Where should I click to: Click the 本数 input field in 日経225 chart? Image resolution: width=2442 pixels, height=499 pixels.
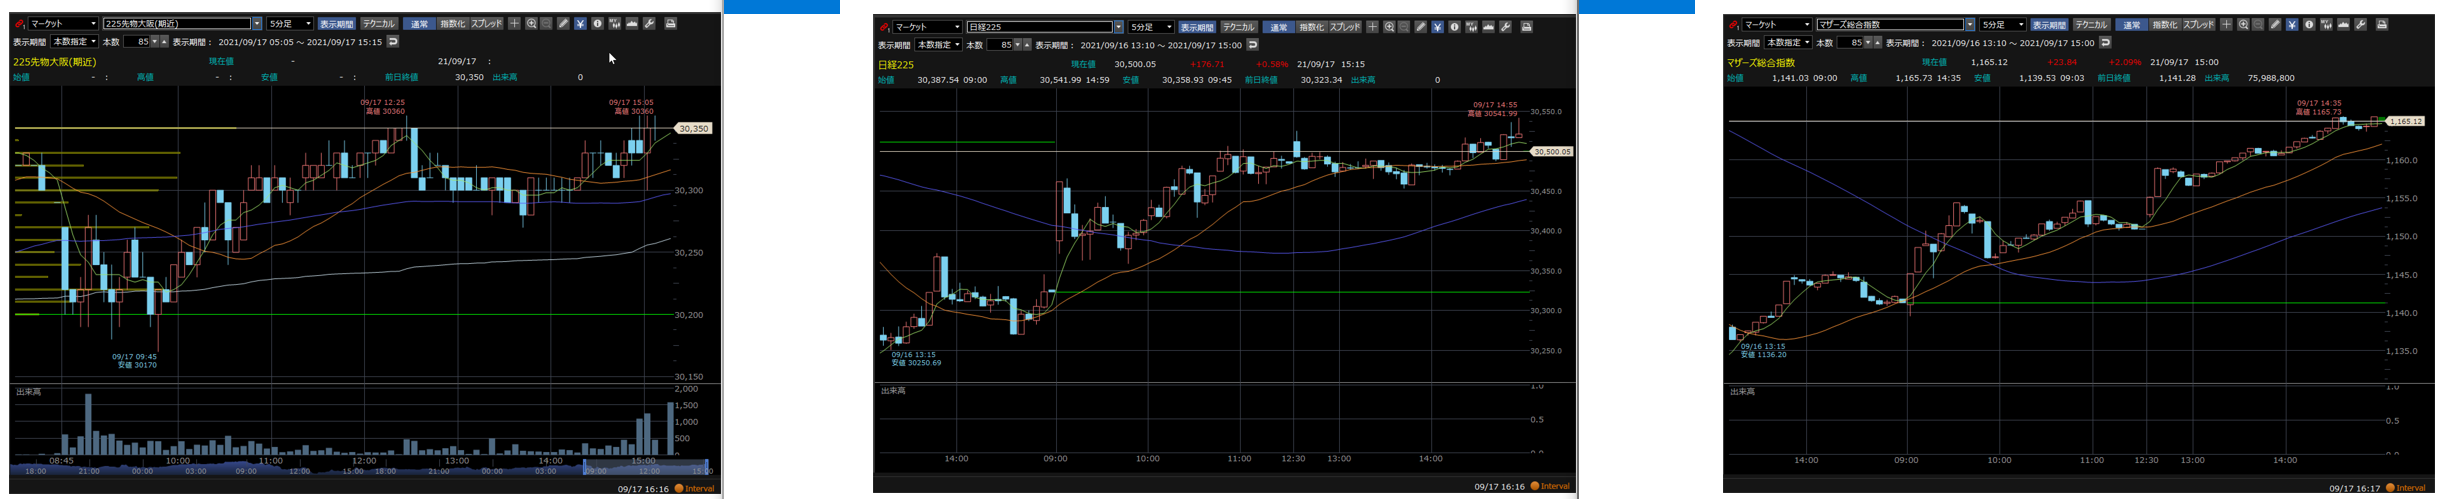pos(1000,45)
